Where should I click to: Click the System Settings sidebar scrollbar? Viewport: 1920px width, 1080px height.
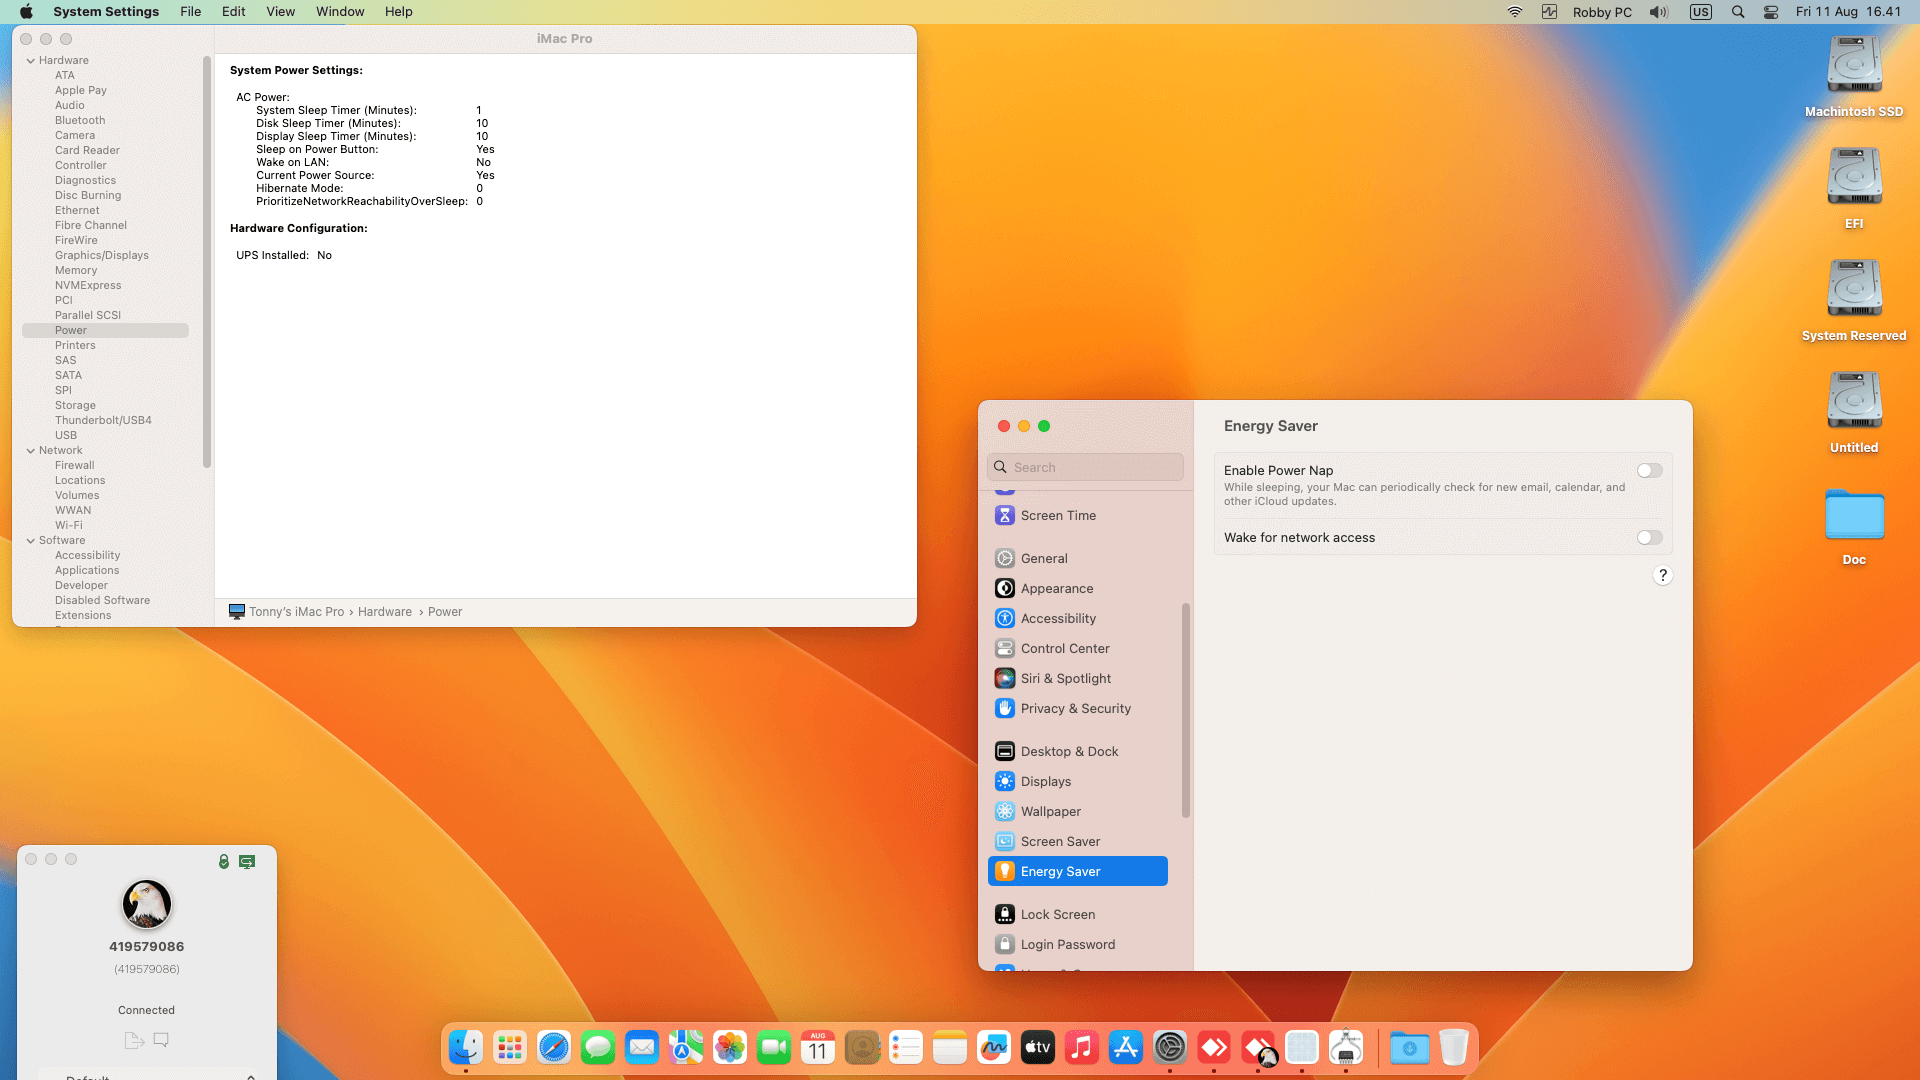[1186, 710]
